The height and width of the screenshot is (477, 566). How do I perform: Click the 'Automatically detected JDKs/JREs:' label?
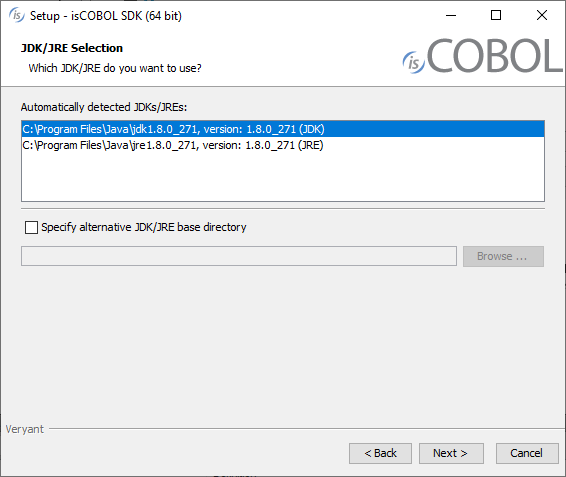point(104,107)
